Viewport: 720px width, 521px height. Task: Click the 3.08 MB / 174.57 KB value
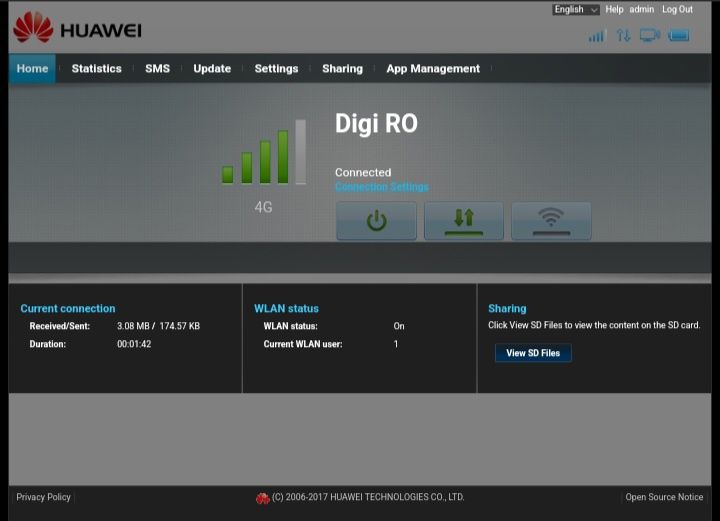pyautogui.click(x=158, y=326)
